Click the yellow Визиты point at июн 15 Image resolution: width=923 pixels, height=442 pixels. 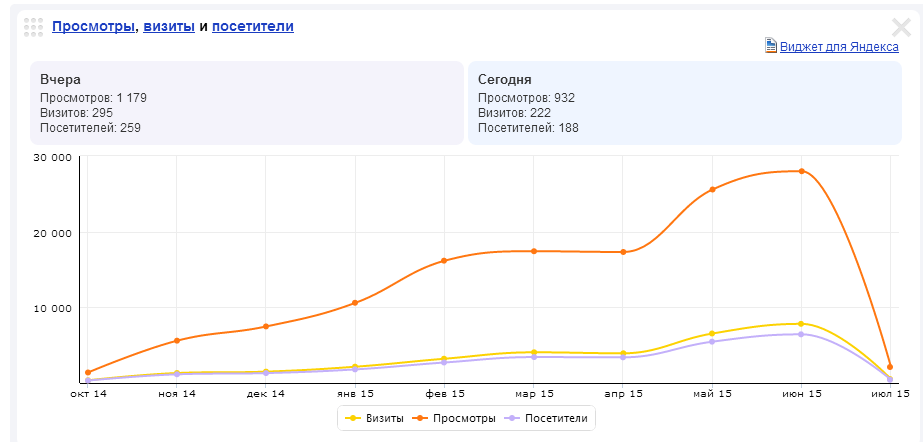point(801,324)
